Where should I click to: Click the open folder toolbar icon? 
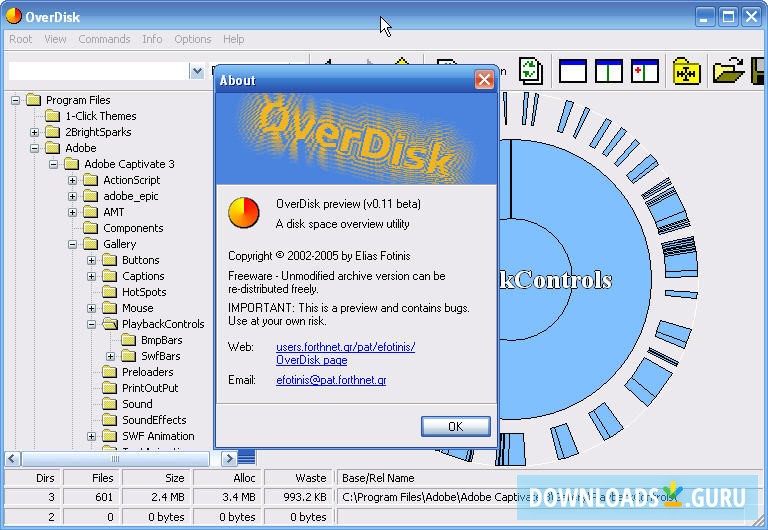(x=728, y=72)
